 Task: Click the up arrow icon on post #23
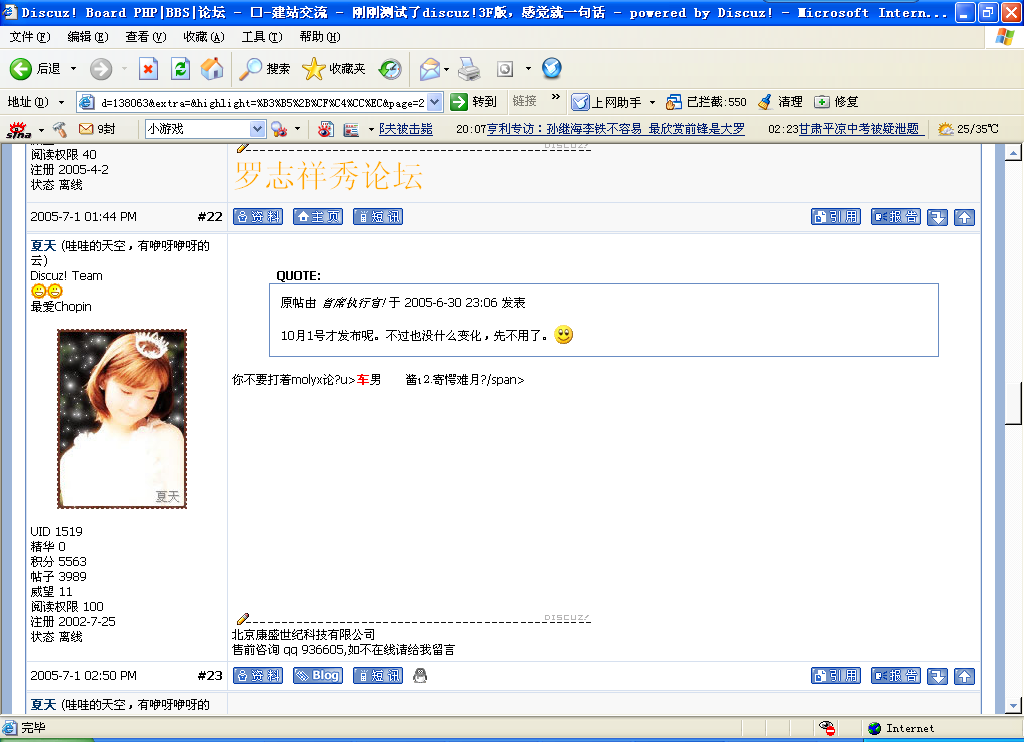(965, 677)
